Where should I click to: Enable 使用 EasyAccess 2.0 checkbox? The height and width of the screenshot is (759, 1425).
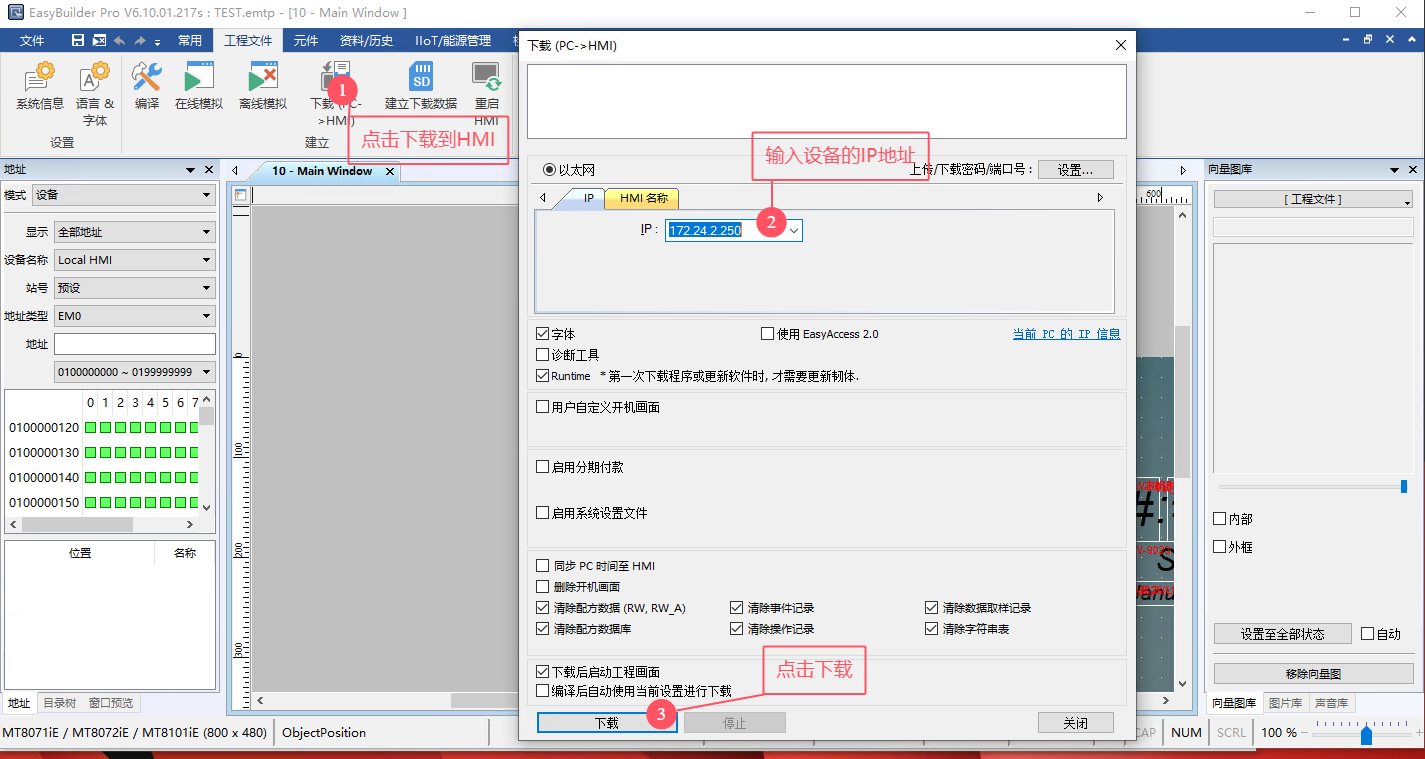pyautogui.click(x=767, y=334)
